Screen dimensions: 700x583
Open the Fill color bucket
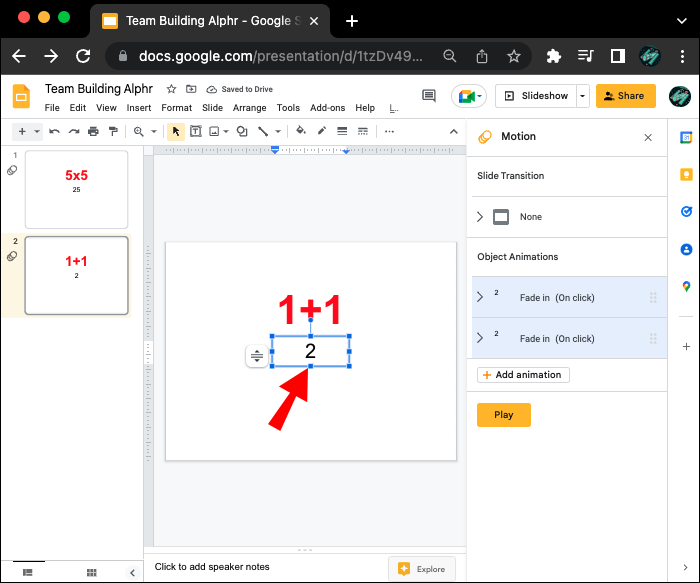pyautogui.click(x=301, y=131)
